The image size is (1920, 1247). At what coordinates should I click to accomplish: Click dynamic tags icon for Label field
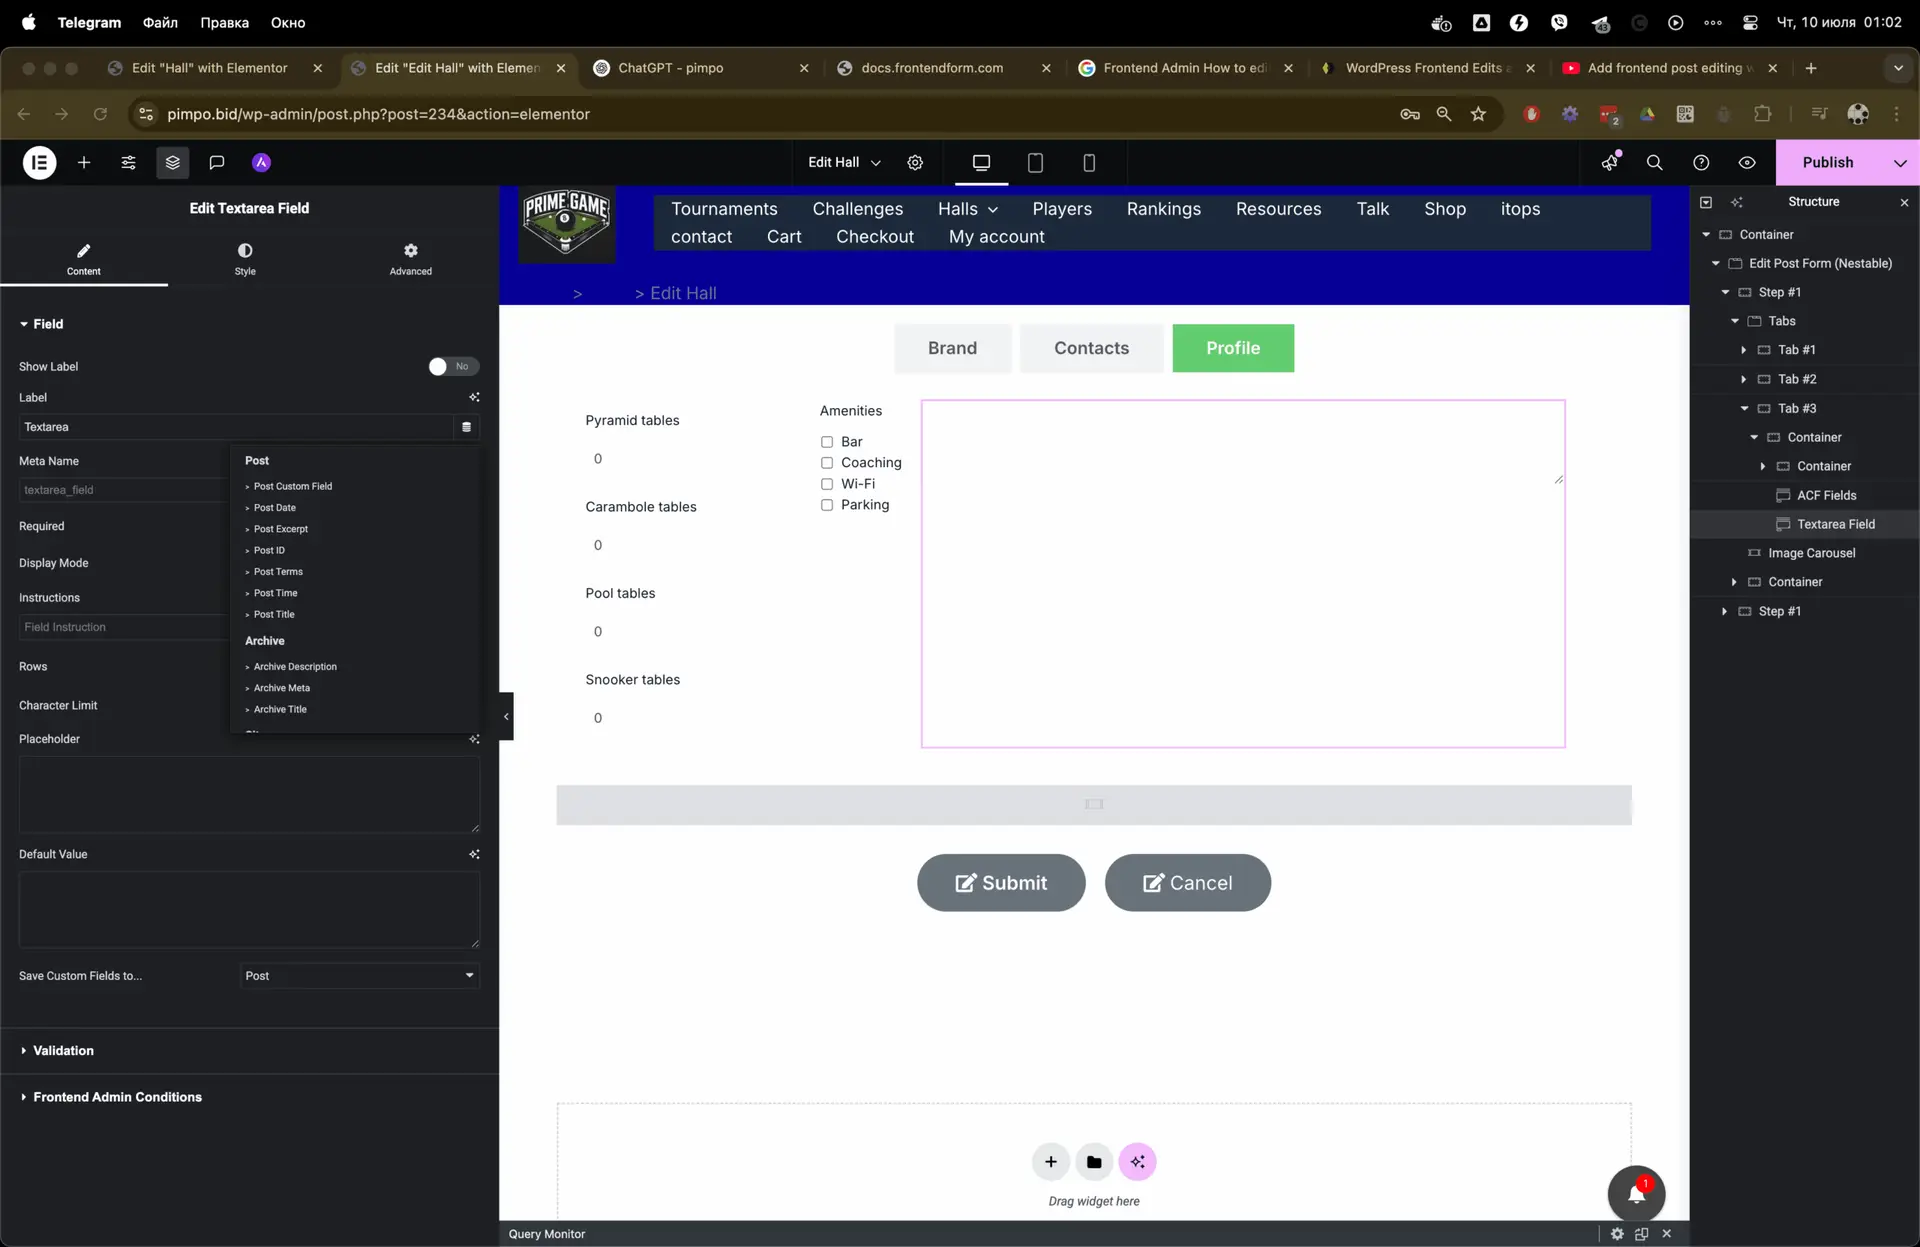pyautogui.click(x=466, y=427)
